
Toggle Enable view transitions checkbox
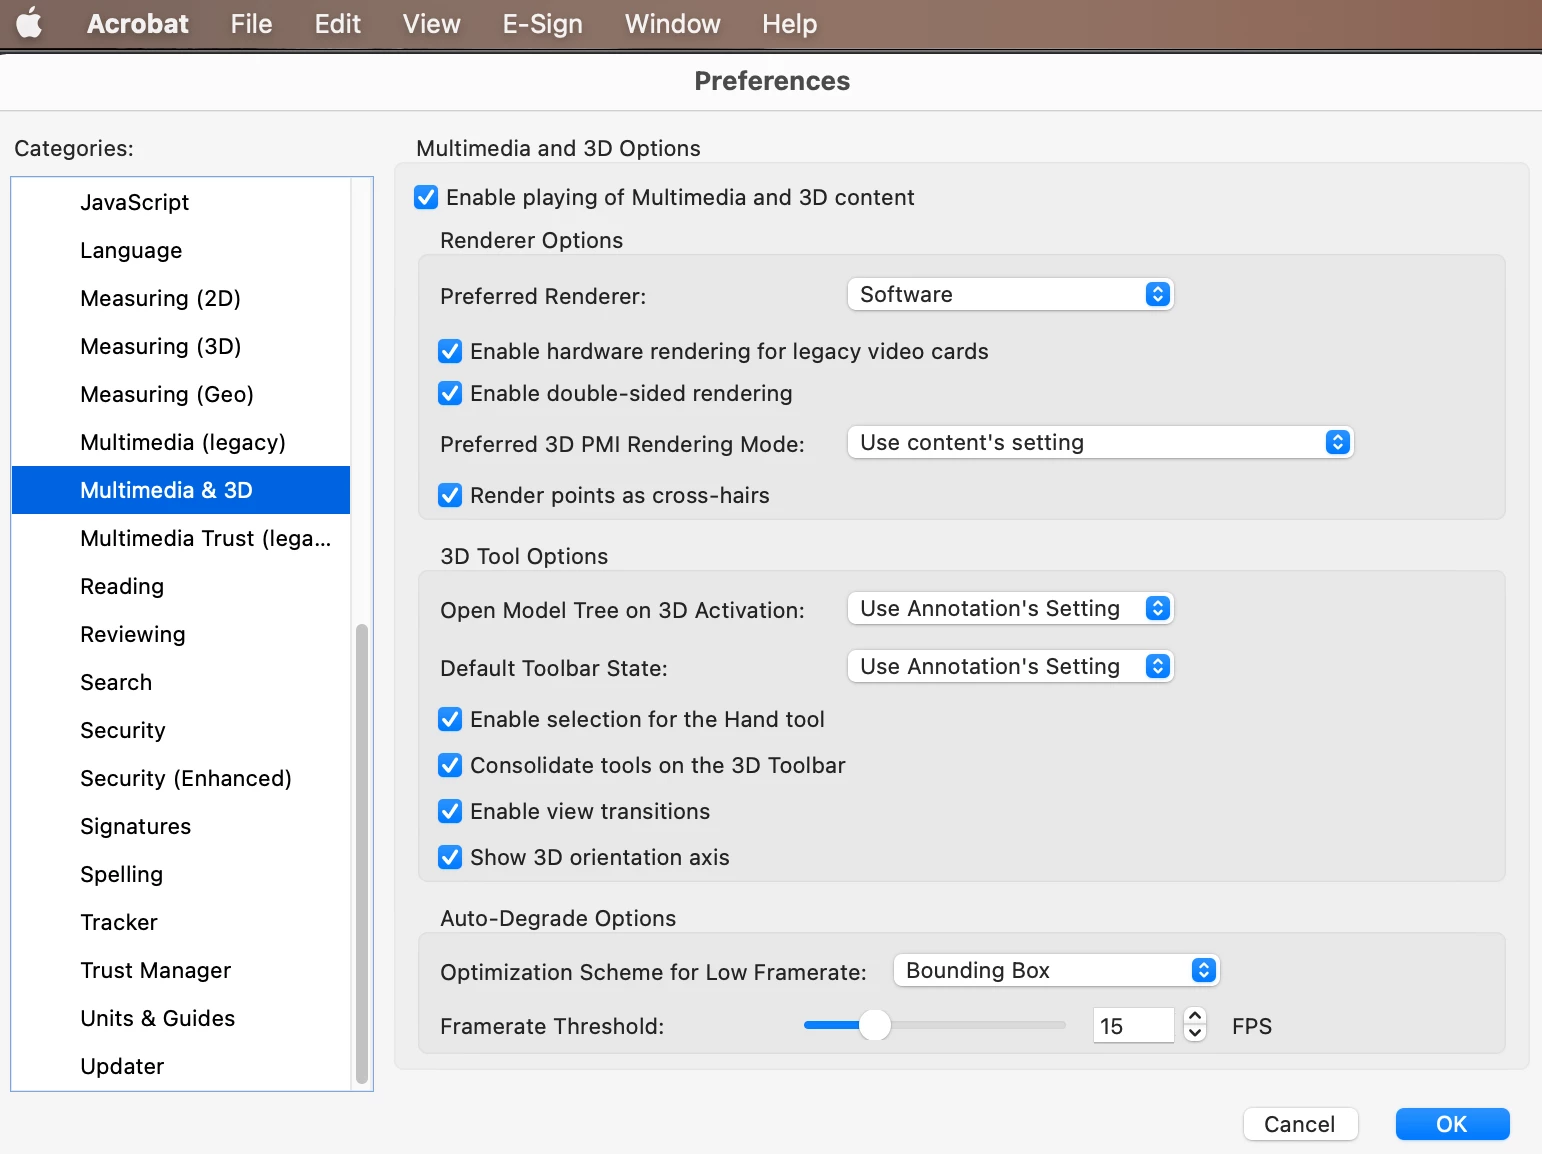pyautogui.click(x=450, y=811)
